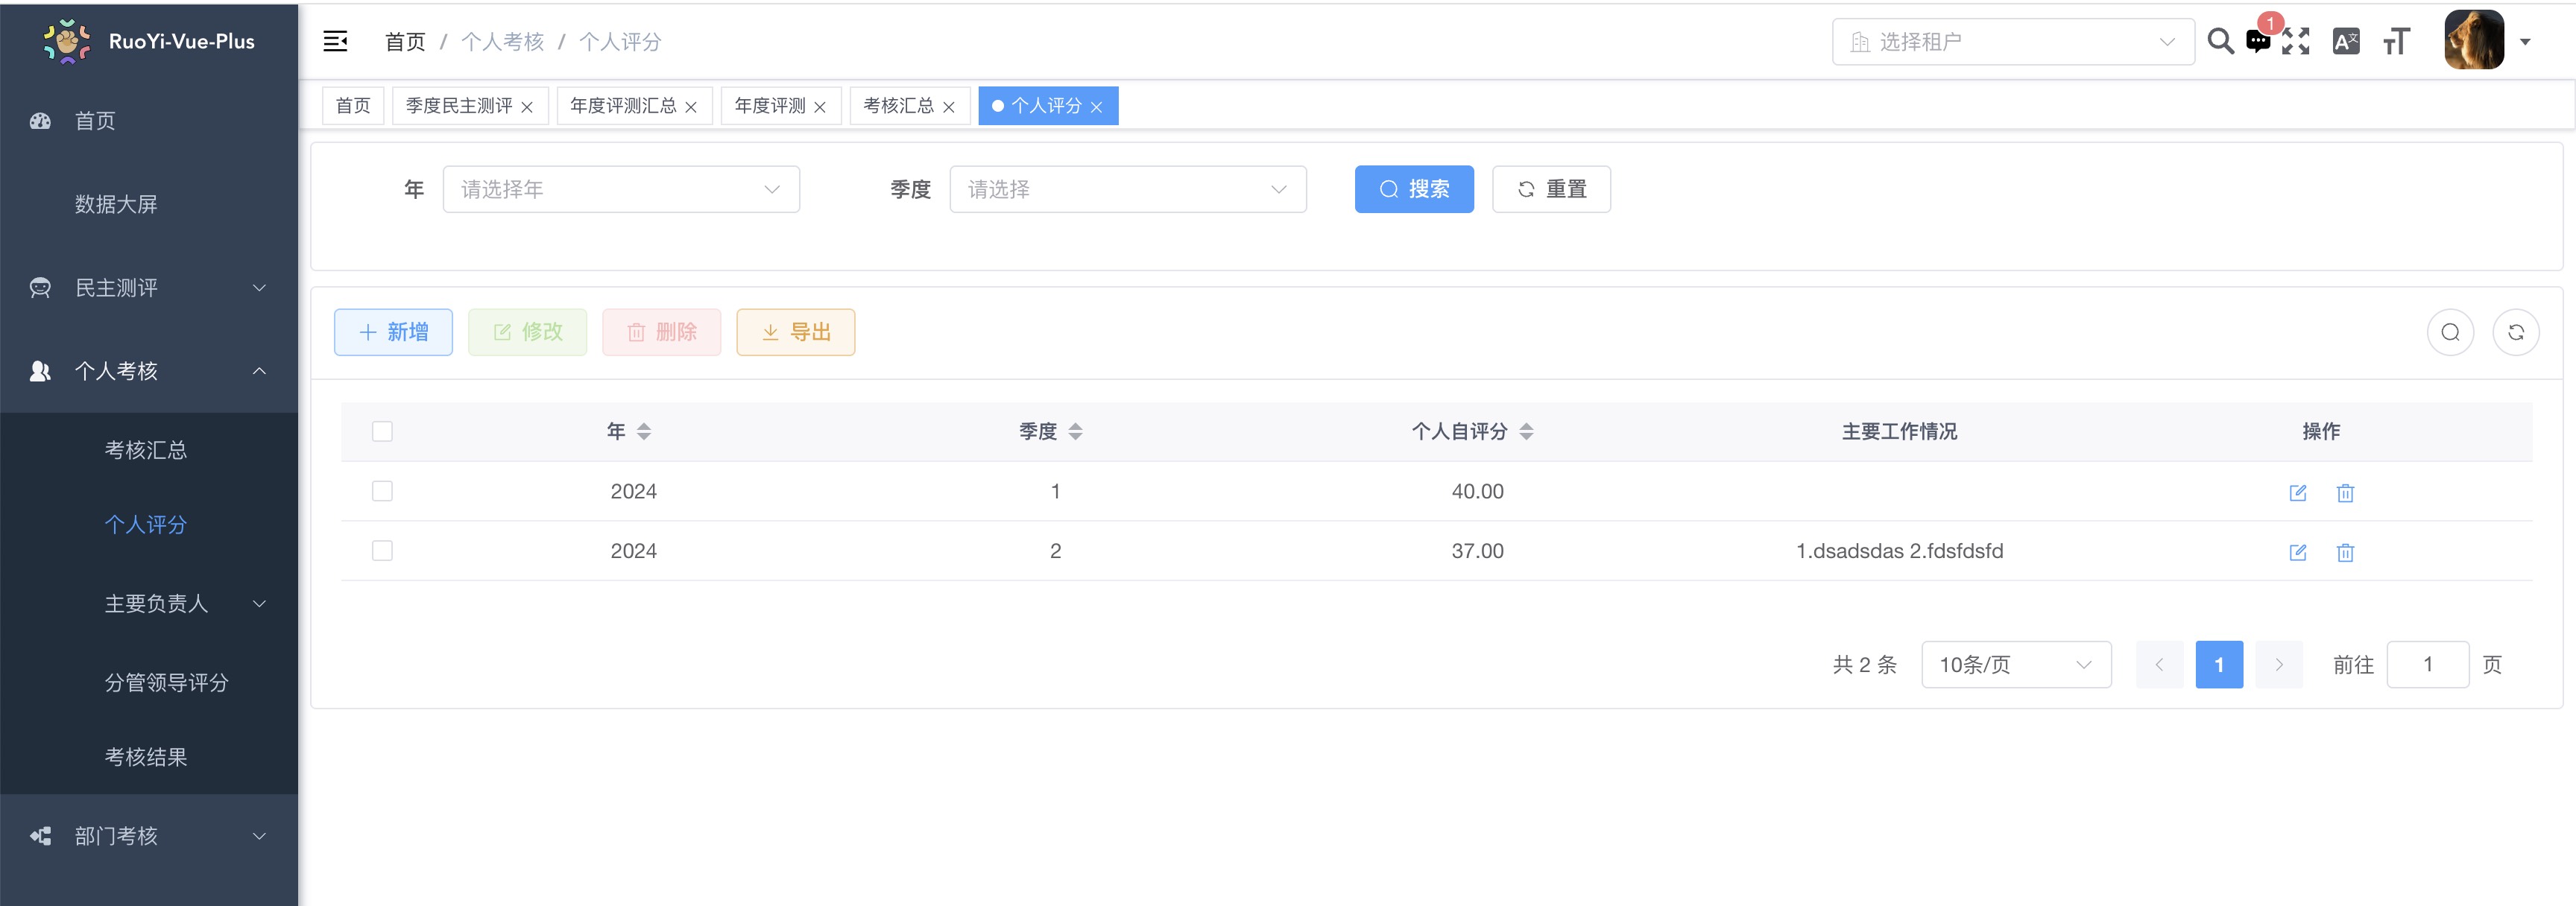Screen dimensions: 2576x906
Task: Close the 个人评分 tab
Action: click(x=1096, y=107)
